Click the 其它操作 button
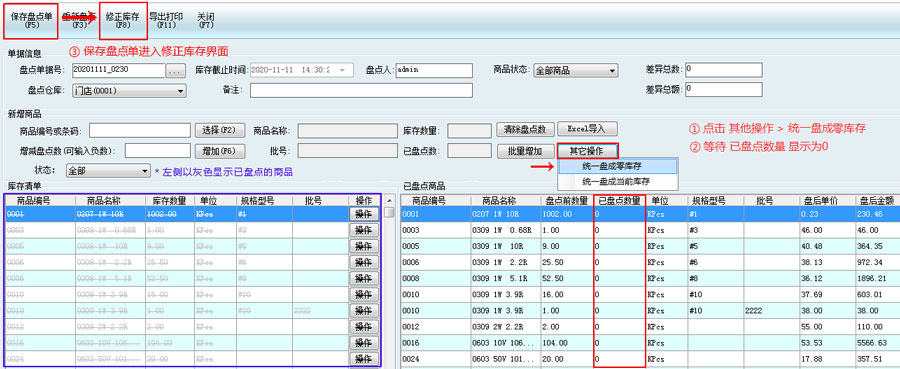900x369 pixels. pos(586,151)
